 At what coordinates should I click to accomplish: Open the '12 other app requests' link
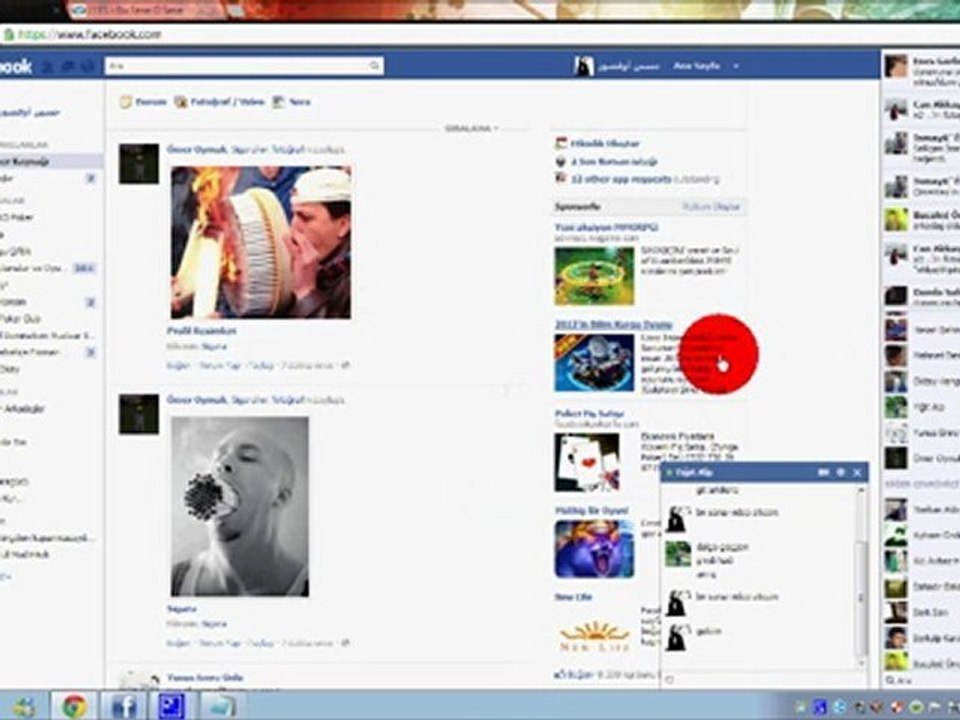click(x=621, y=179)
